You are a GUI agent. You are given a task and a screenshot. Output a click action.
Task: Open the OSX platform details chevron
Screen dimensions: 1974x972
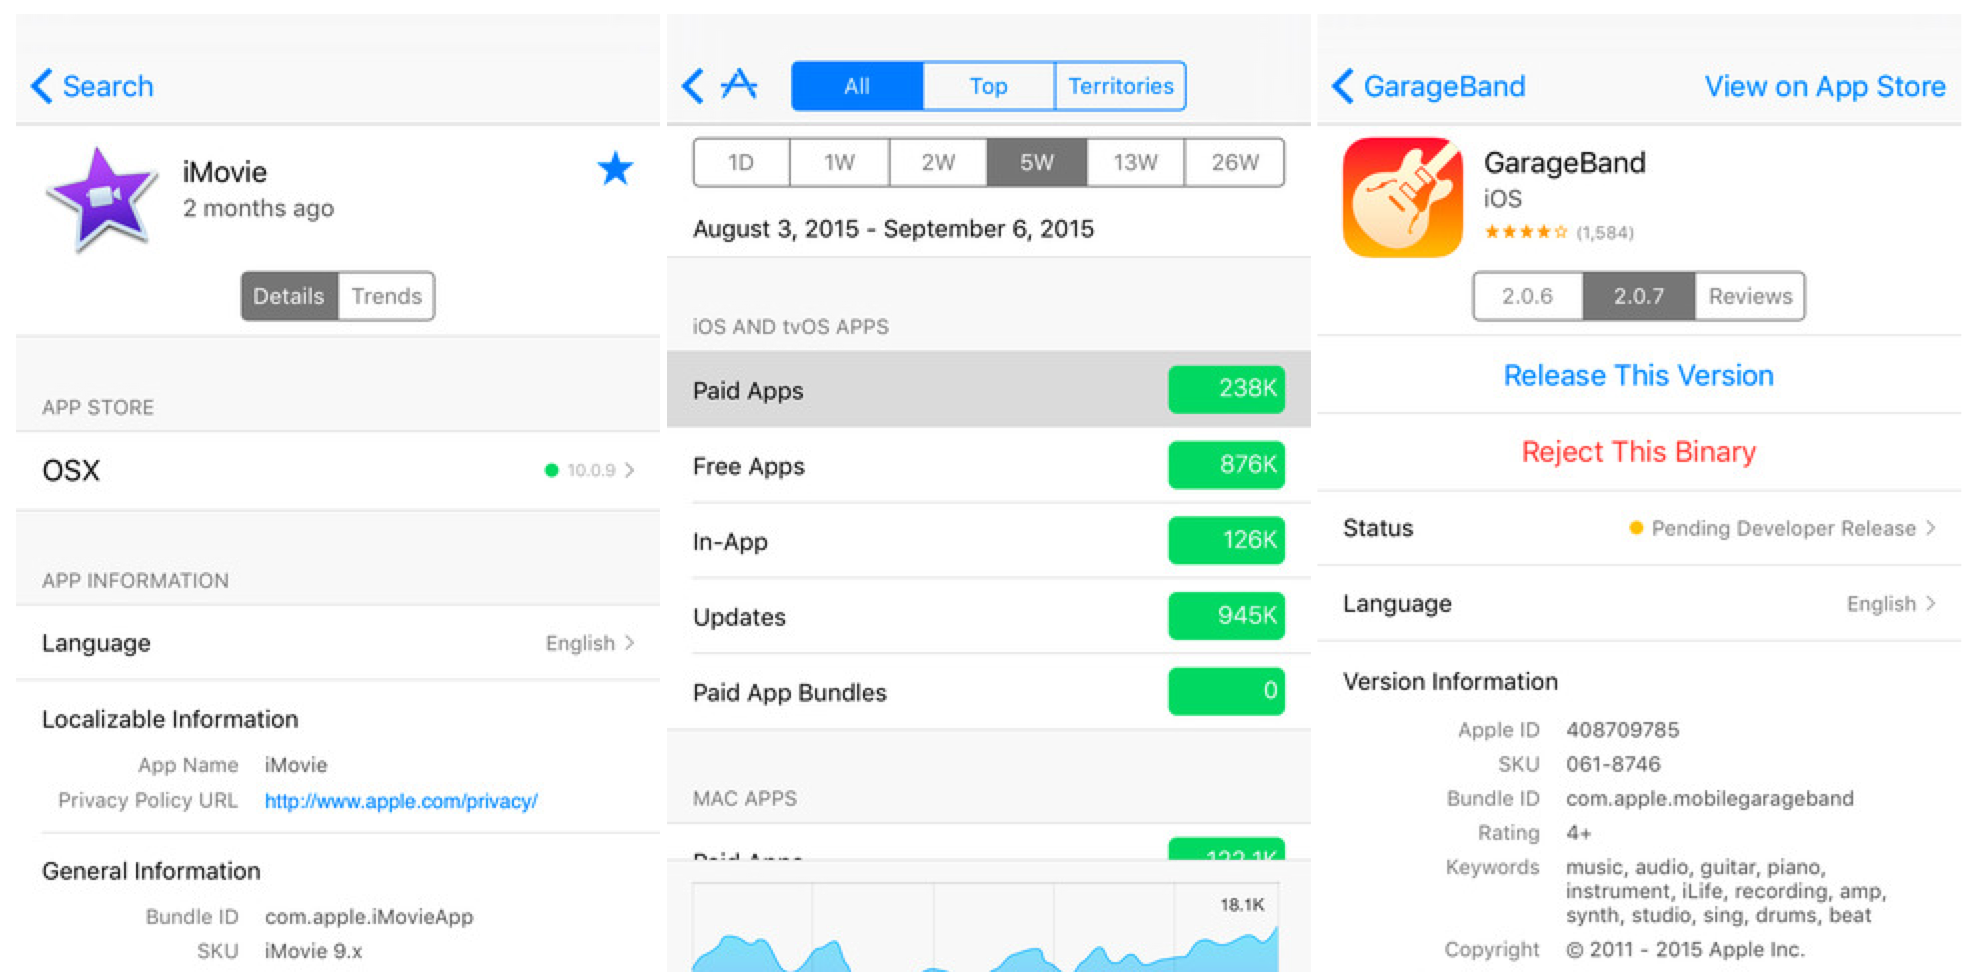[630, 470]
